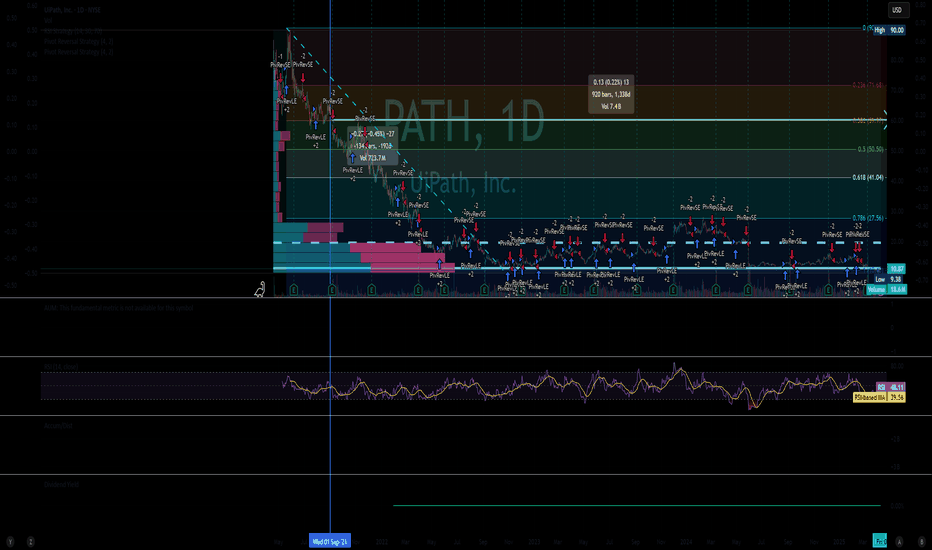Screen dimensions: 932x550
Task: Select the Vol indicator legend entry
Action: pyautogui.click(x=48, y=20)
